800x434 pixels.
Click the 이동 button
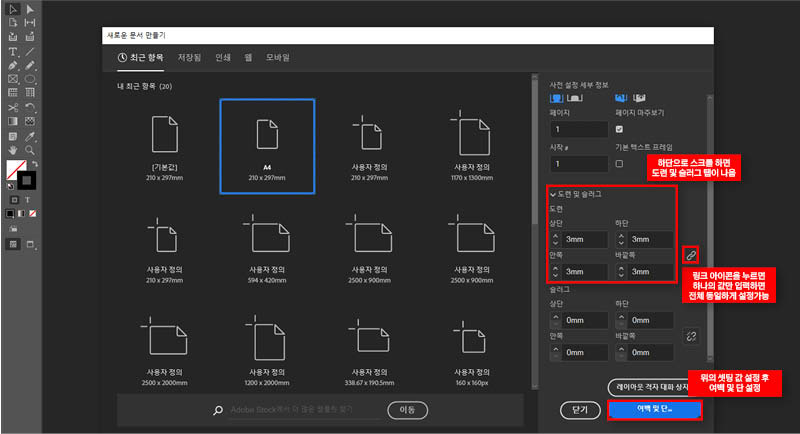(x=407, y=410)
